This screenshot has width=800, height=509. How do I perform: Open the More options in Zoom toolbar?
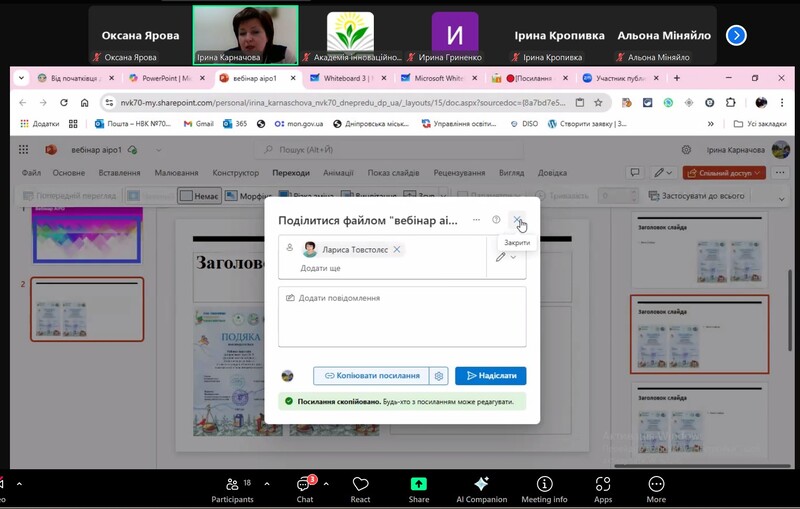[x=656, y=490]
